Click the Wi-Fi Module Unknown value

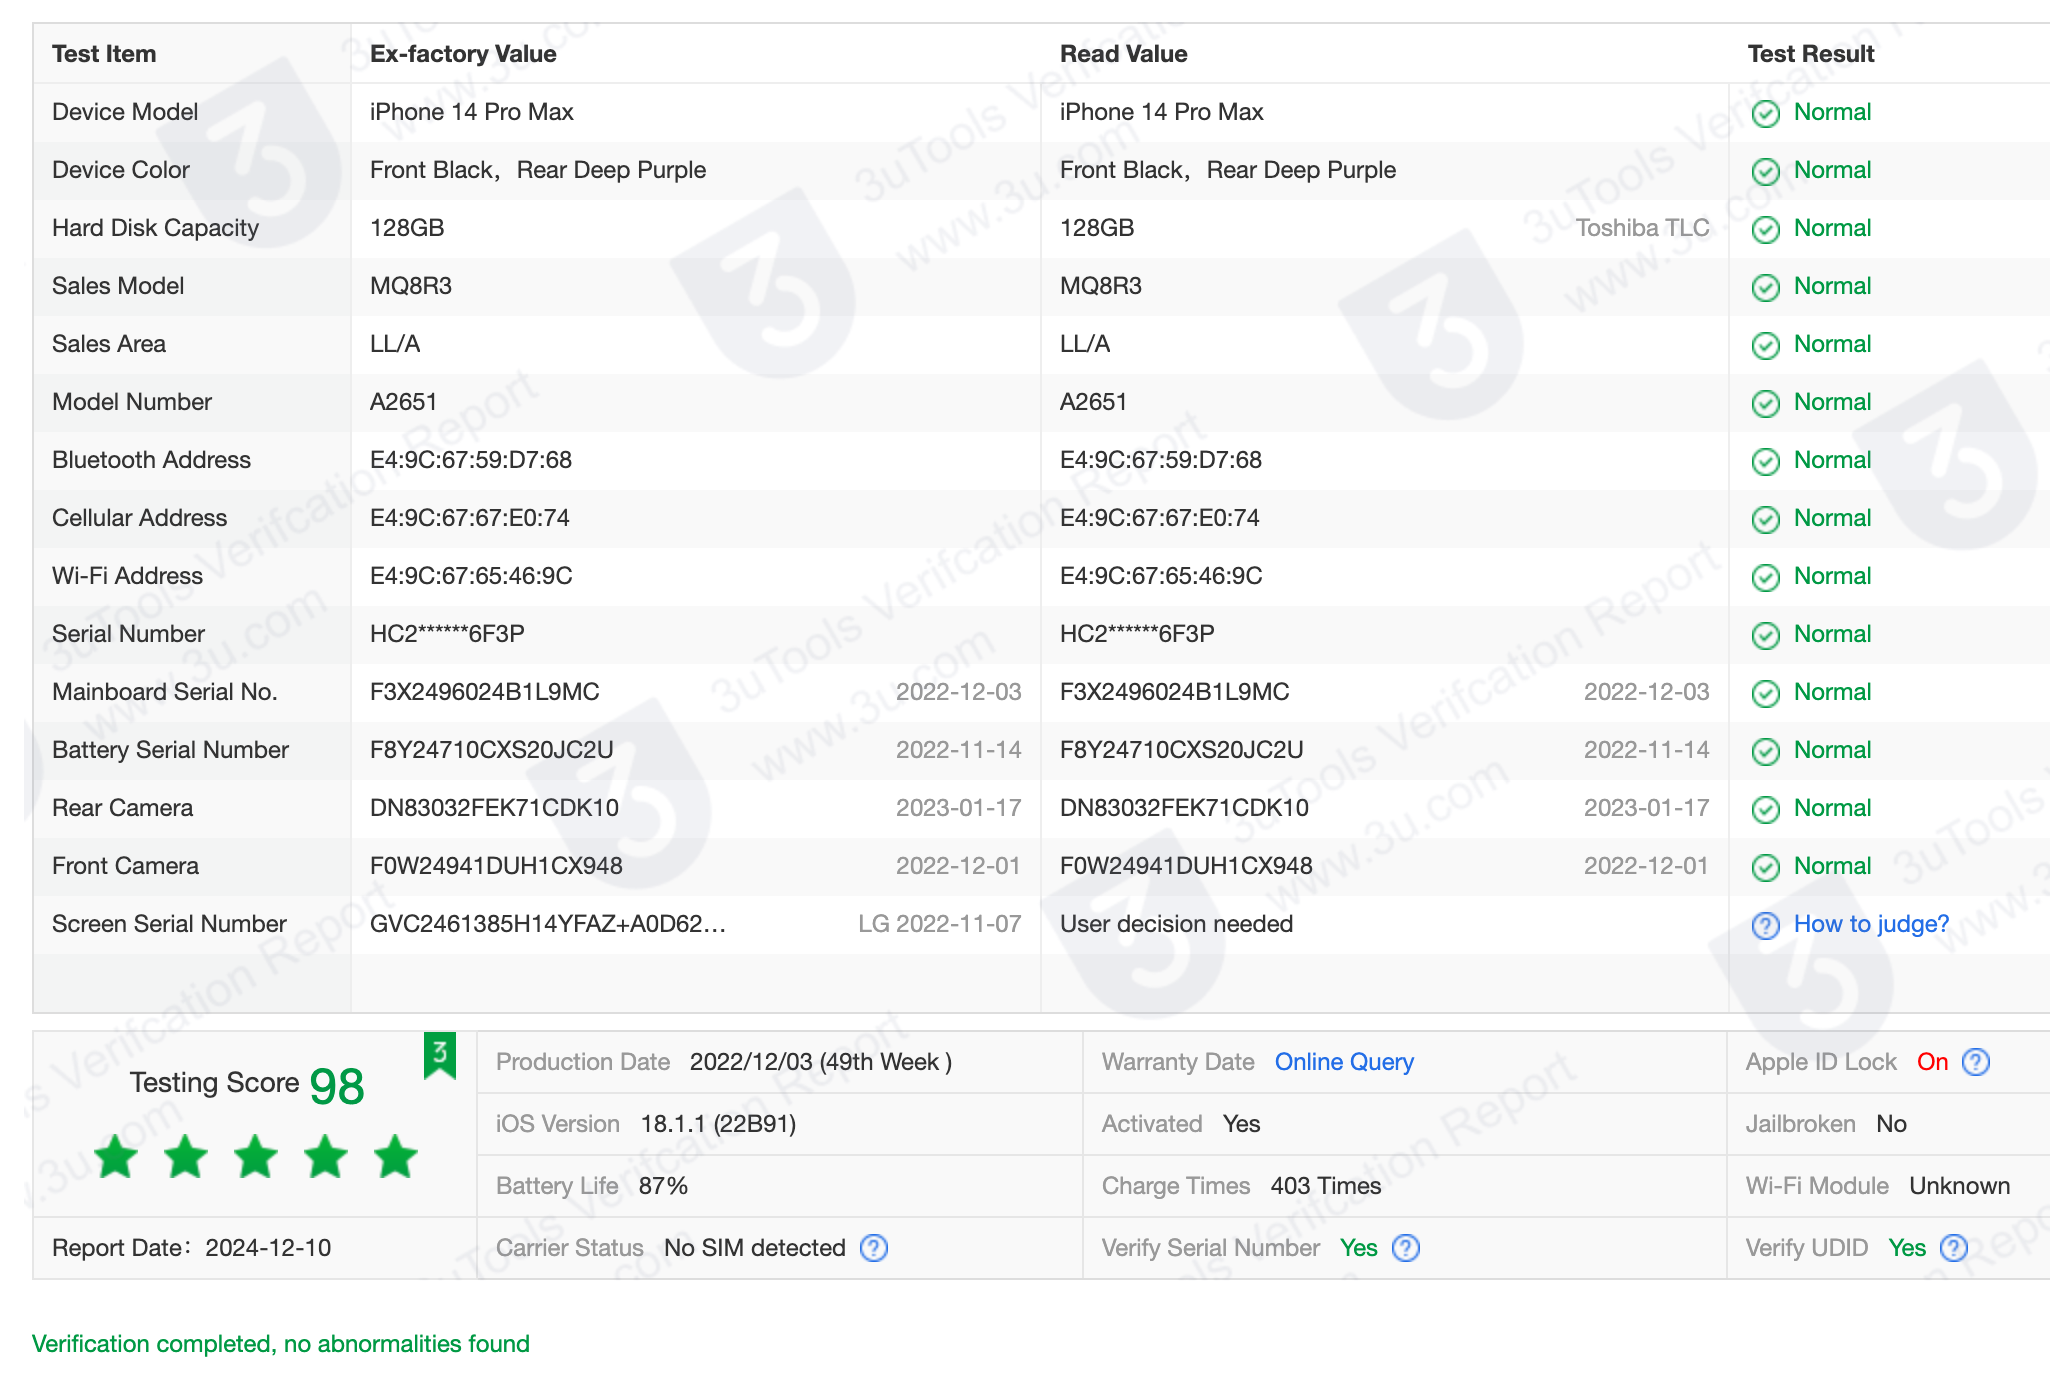coord(1960,1186)
